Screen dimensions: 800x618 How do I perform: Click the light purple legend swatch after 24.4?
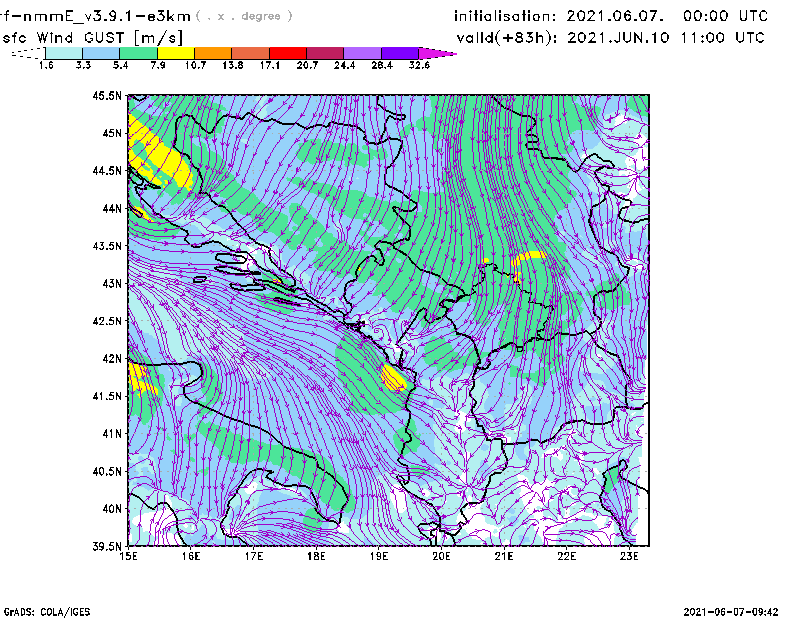coord(362,53)
